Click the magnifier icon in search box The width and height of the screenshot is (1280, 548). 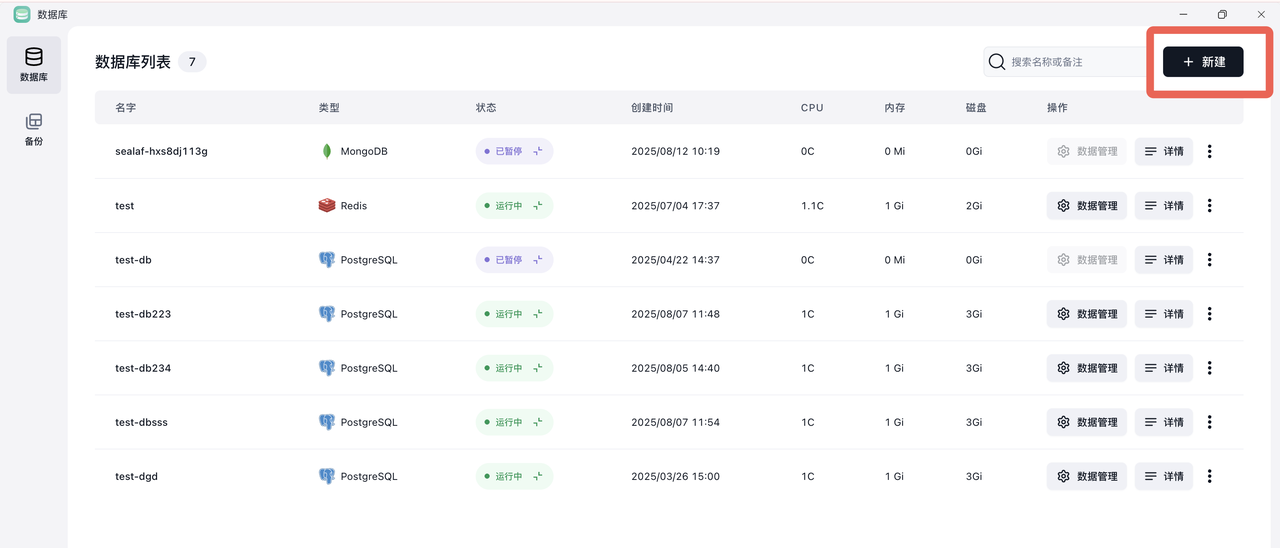[997, 62]
